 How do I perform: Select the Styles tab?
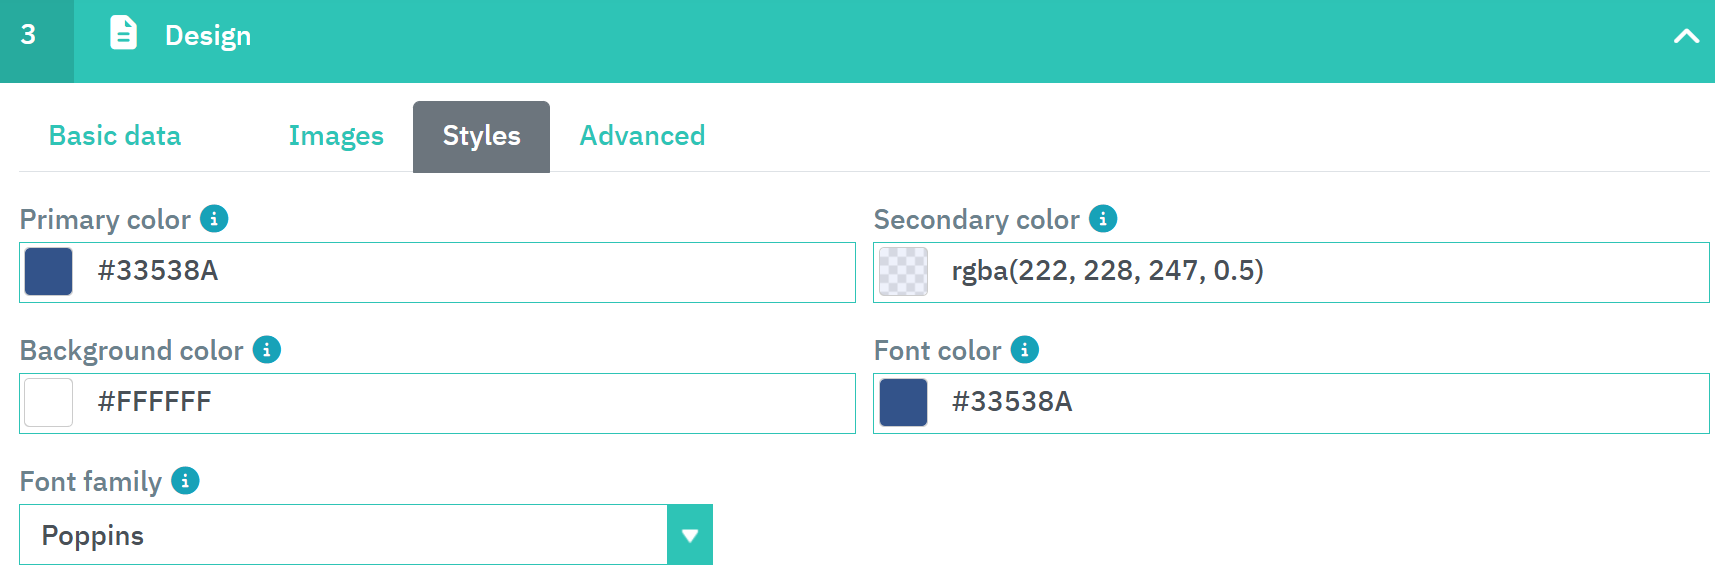[481, 136]
